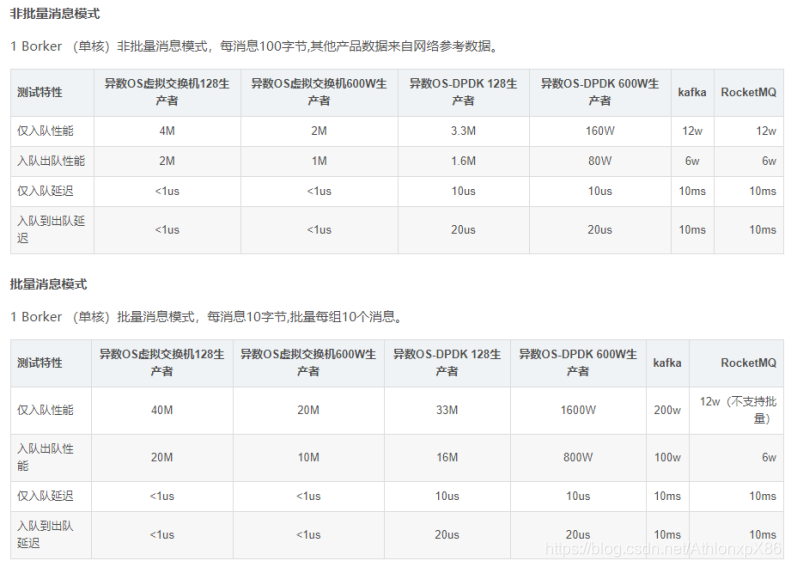The height and width of the screenshot is (567, 791).
Task: Select batch table RocketMQ '6w' cell
Action: (737, 458)
